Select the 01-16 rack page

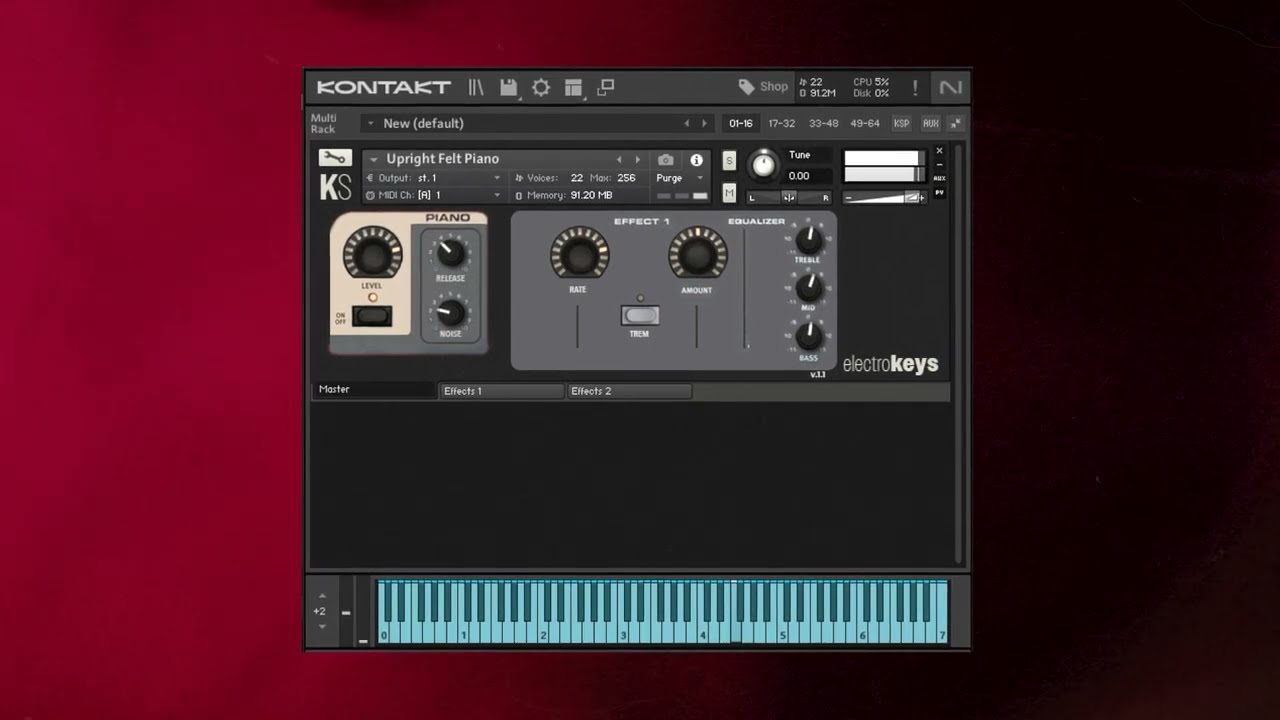(741, 124)
